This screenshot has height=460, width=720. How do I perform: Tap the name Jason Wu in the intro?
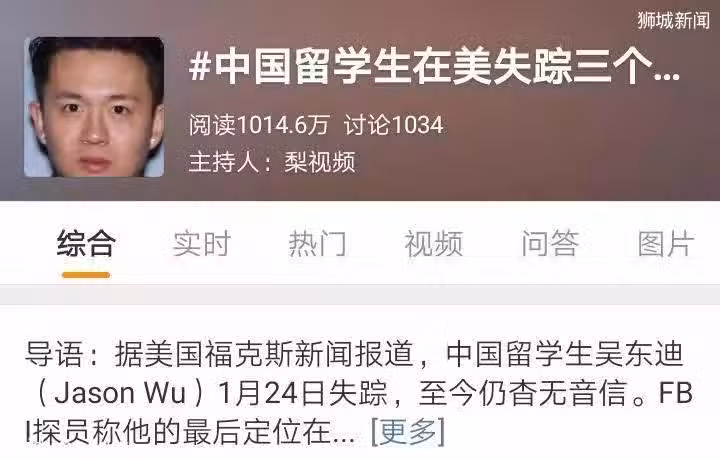120,393
